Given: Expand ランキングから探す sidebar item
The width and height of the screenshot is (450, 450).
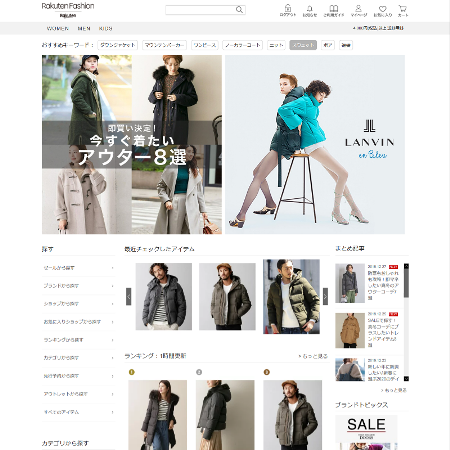Looking at the screenshot, I should pyautogui.click(x=79, y=340).
